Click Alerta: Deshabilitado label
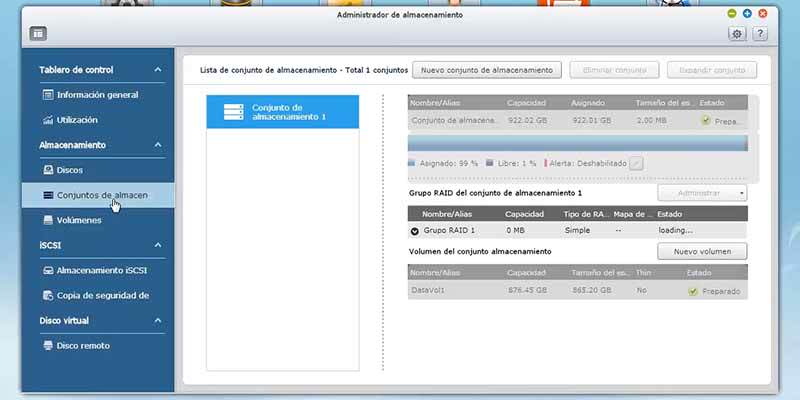The image size is (800, 400). point(586,163)
